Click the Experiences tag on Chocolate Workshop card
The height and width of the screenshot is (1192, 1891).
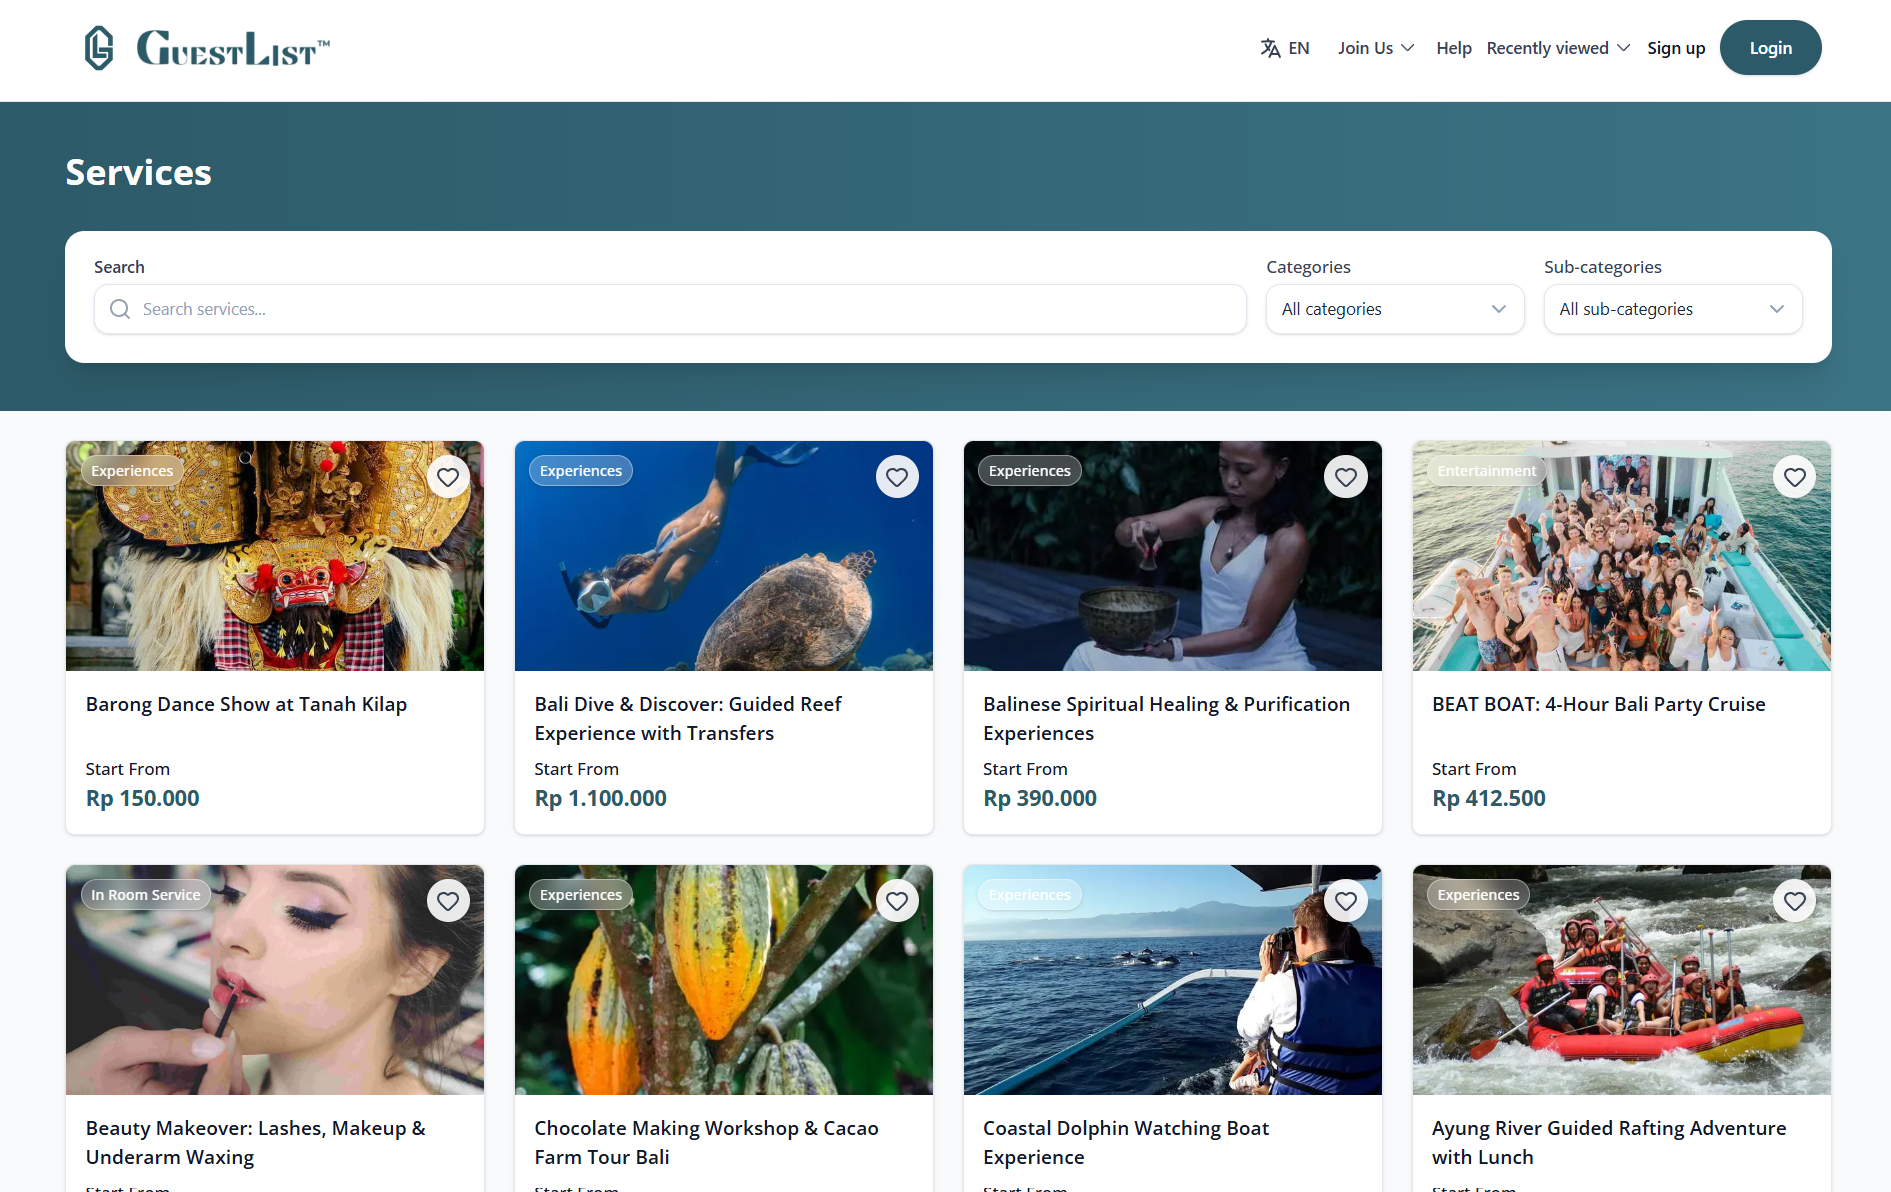point(581,895)
